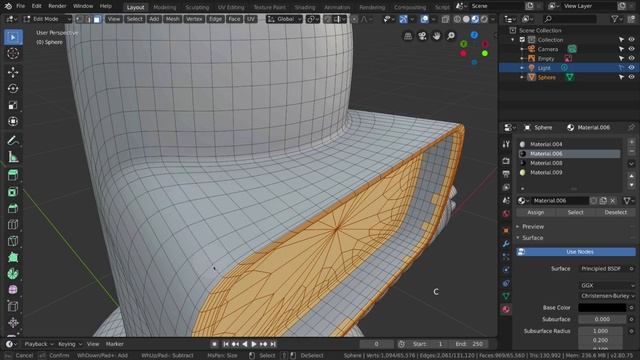Toggle visibility eye for Empty

click(x=631, y=58)
